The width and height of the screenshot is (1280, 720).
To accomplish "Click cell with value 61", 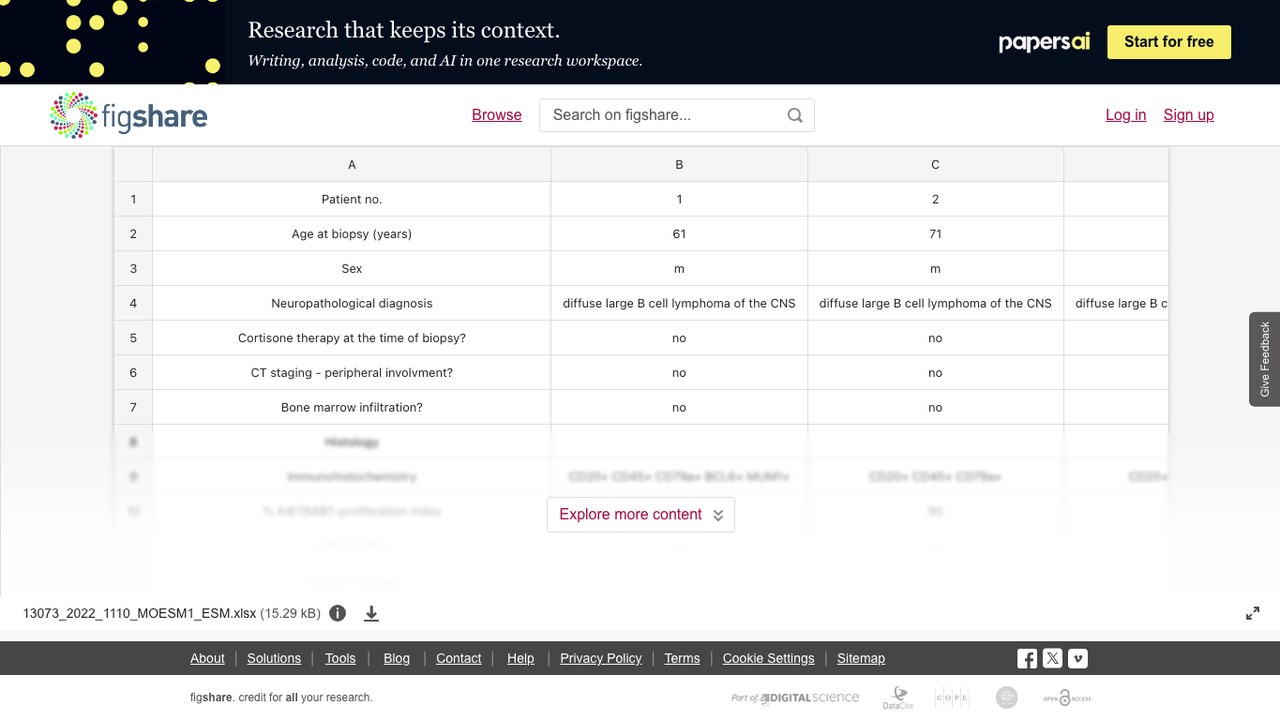I will coord(679,234).
